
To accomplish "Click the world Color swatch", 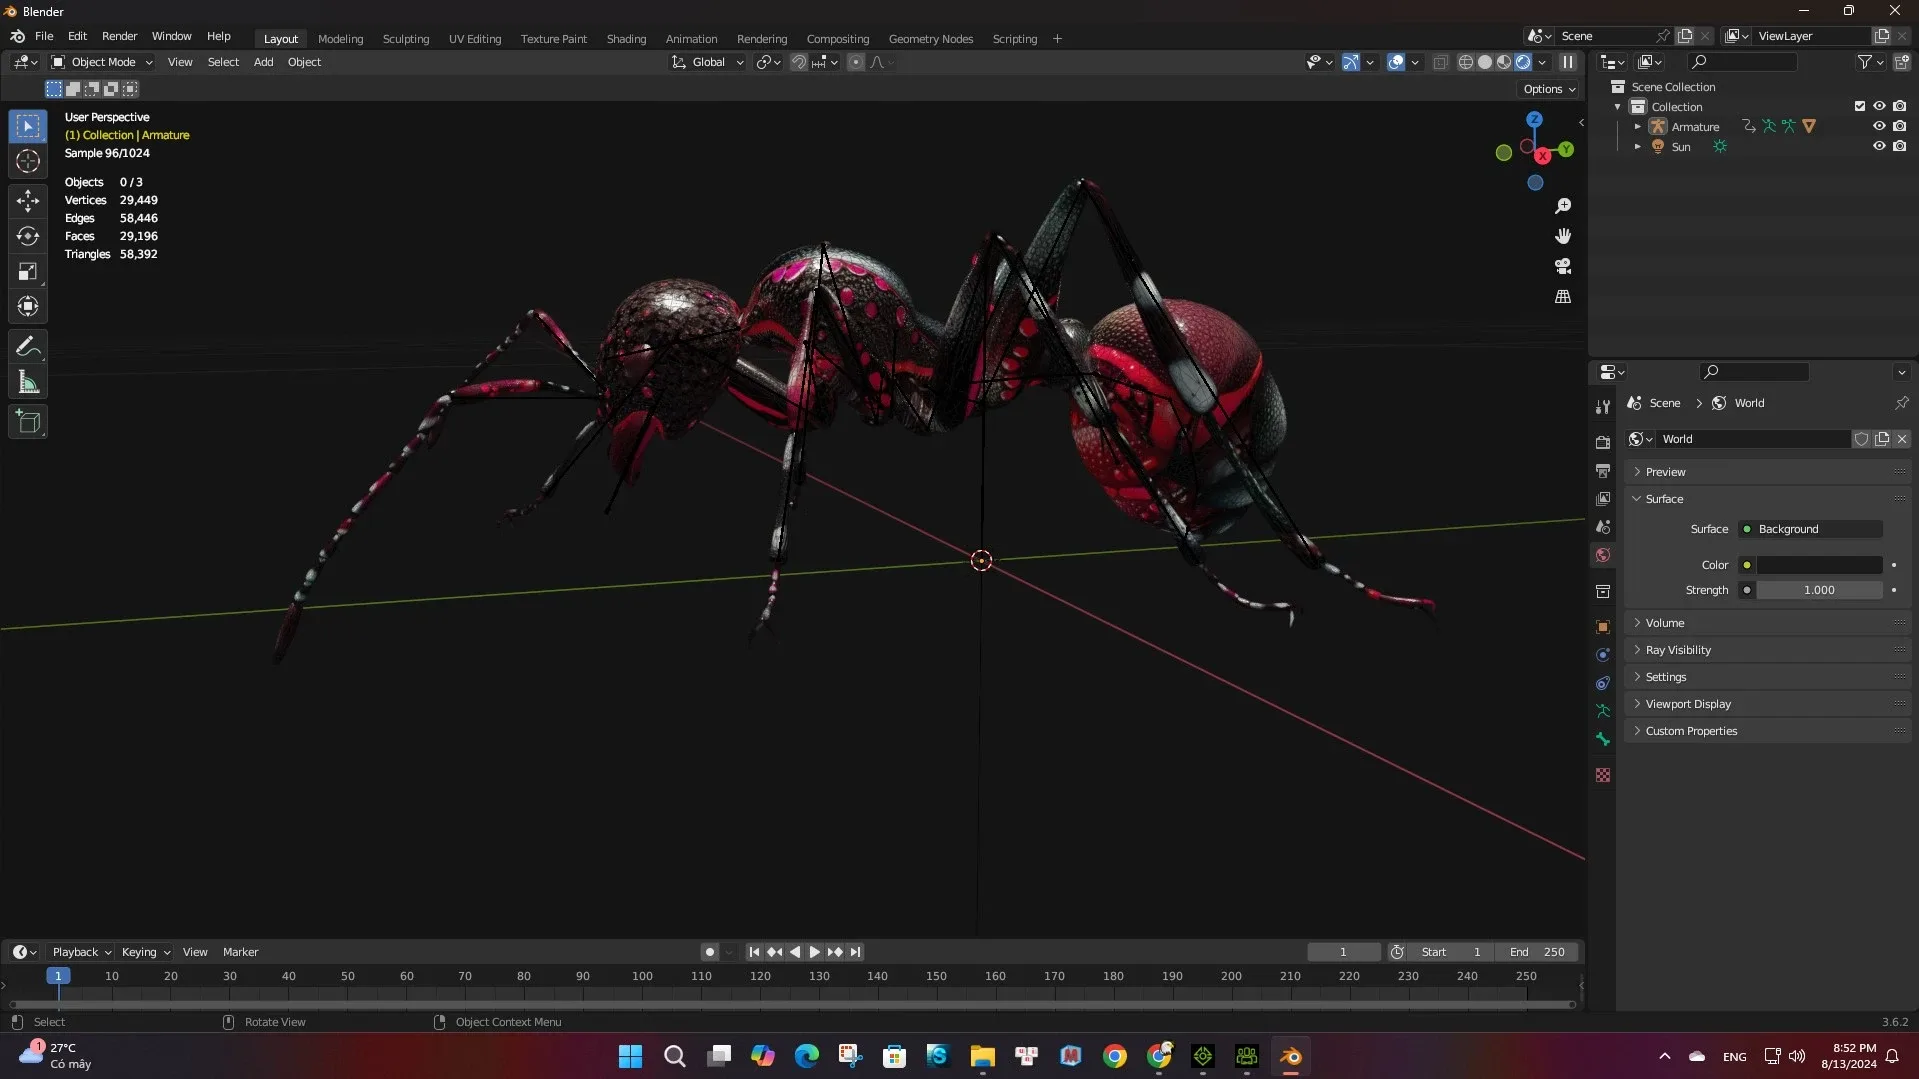I will click(1818, 565).
